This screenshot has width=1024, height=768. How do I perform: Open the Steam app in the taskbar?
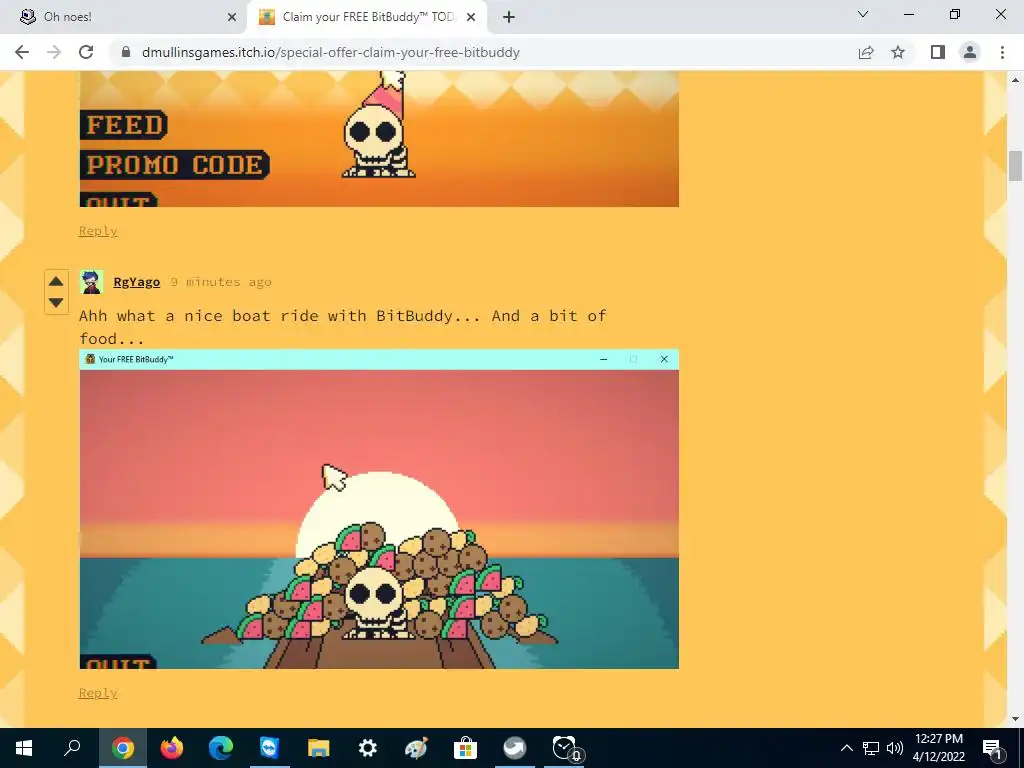coord(515,748)
